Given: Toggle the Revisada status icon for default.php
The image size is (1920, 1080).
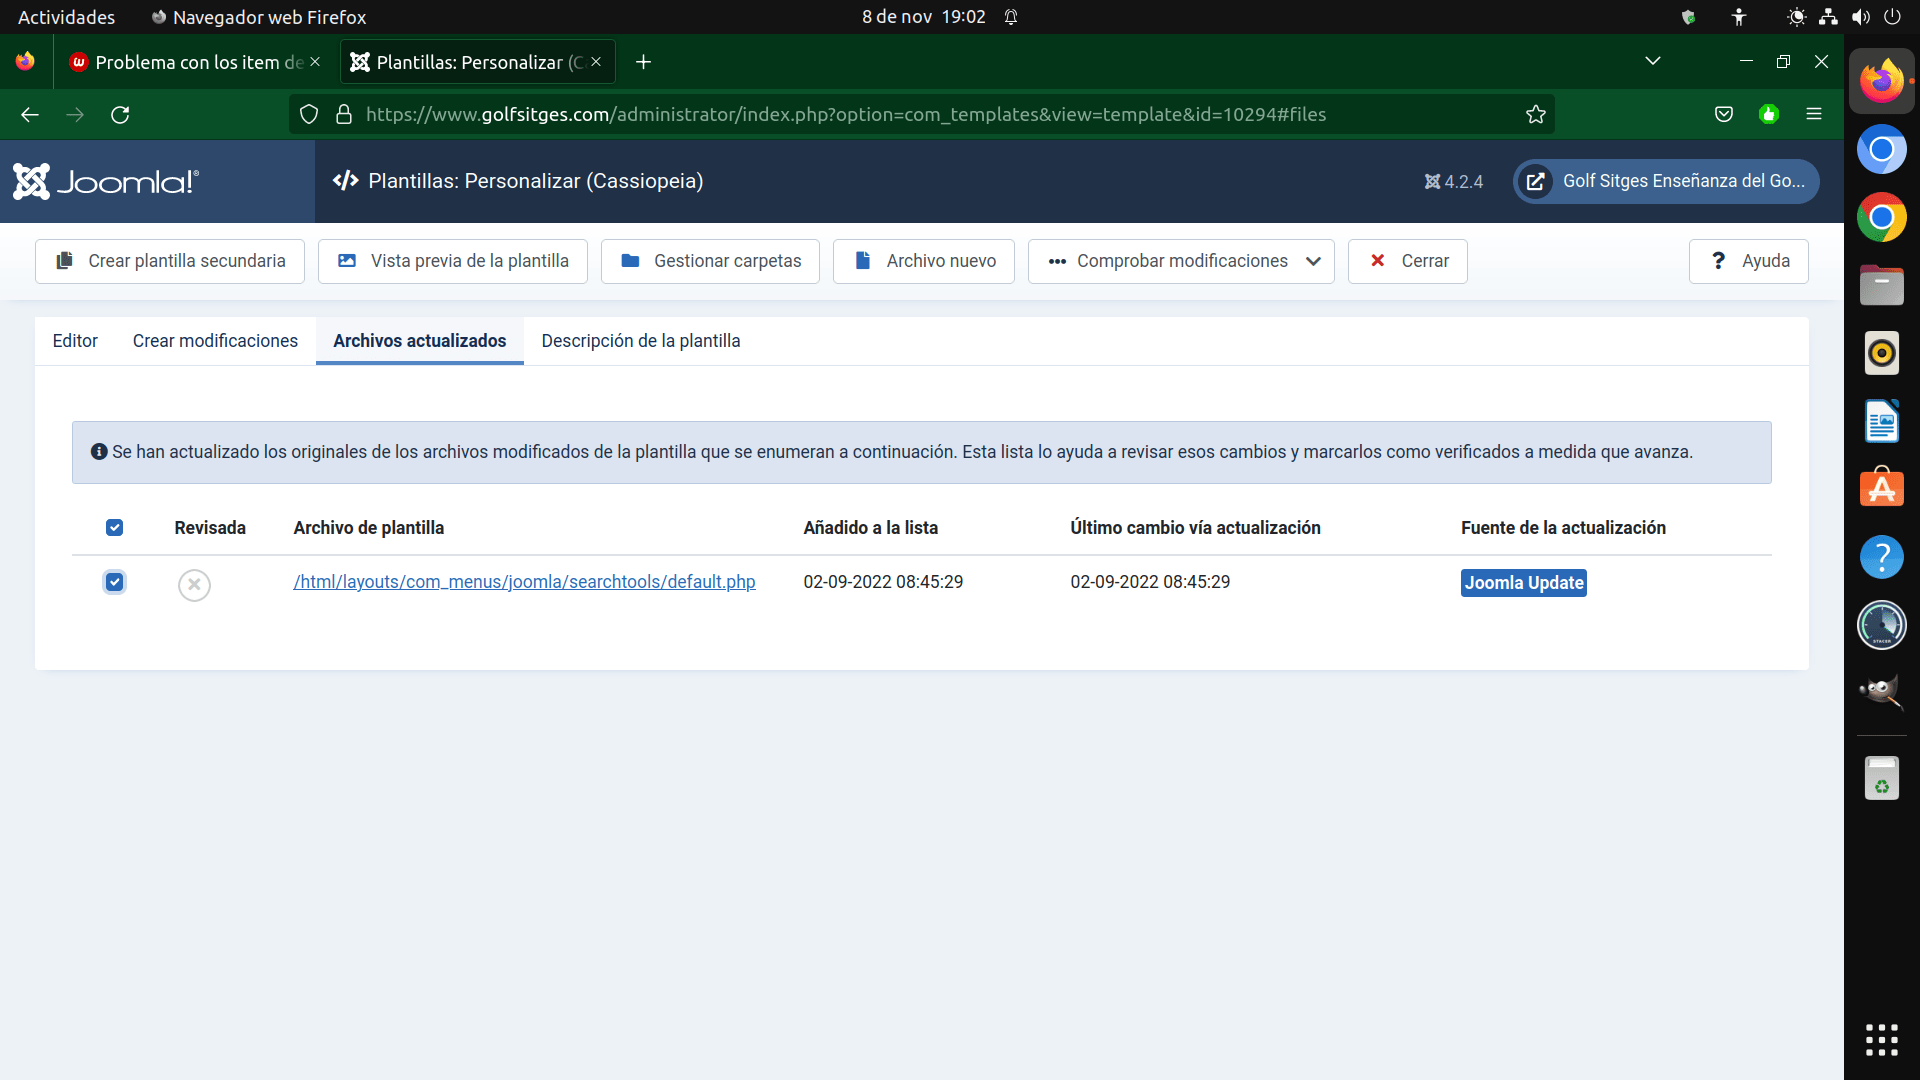Looking at the screenshot, I should pyautogui.click(x=194, y=585).
